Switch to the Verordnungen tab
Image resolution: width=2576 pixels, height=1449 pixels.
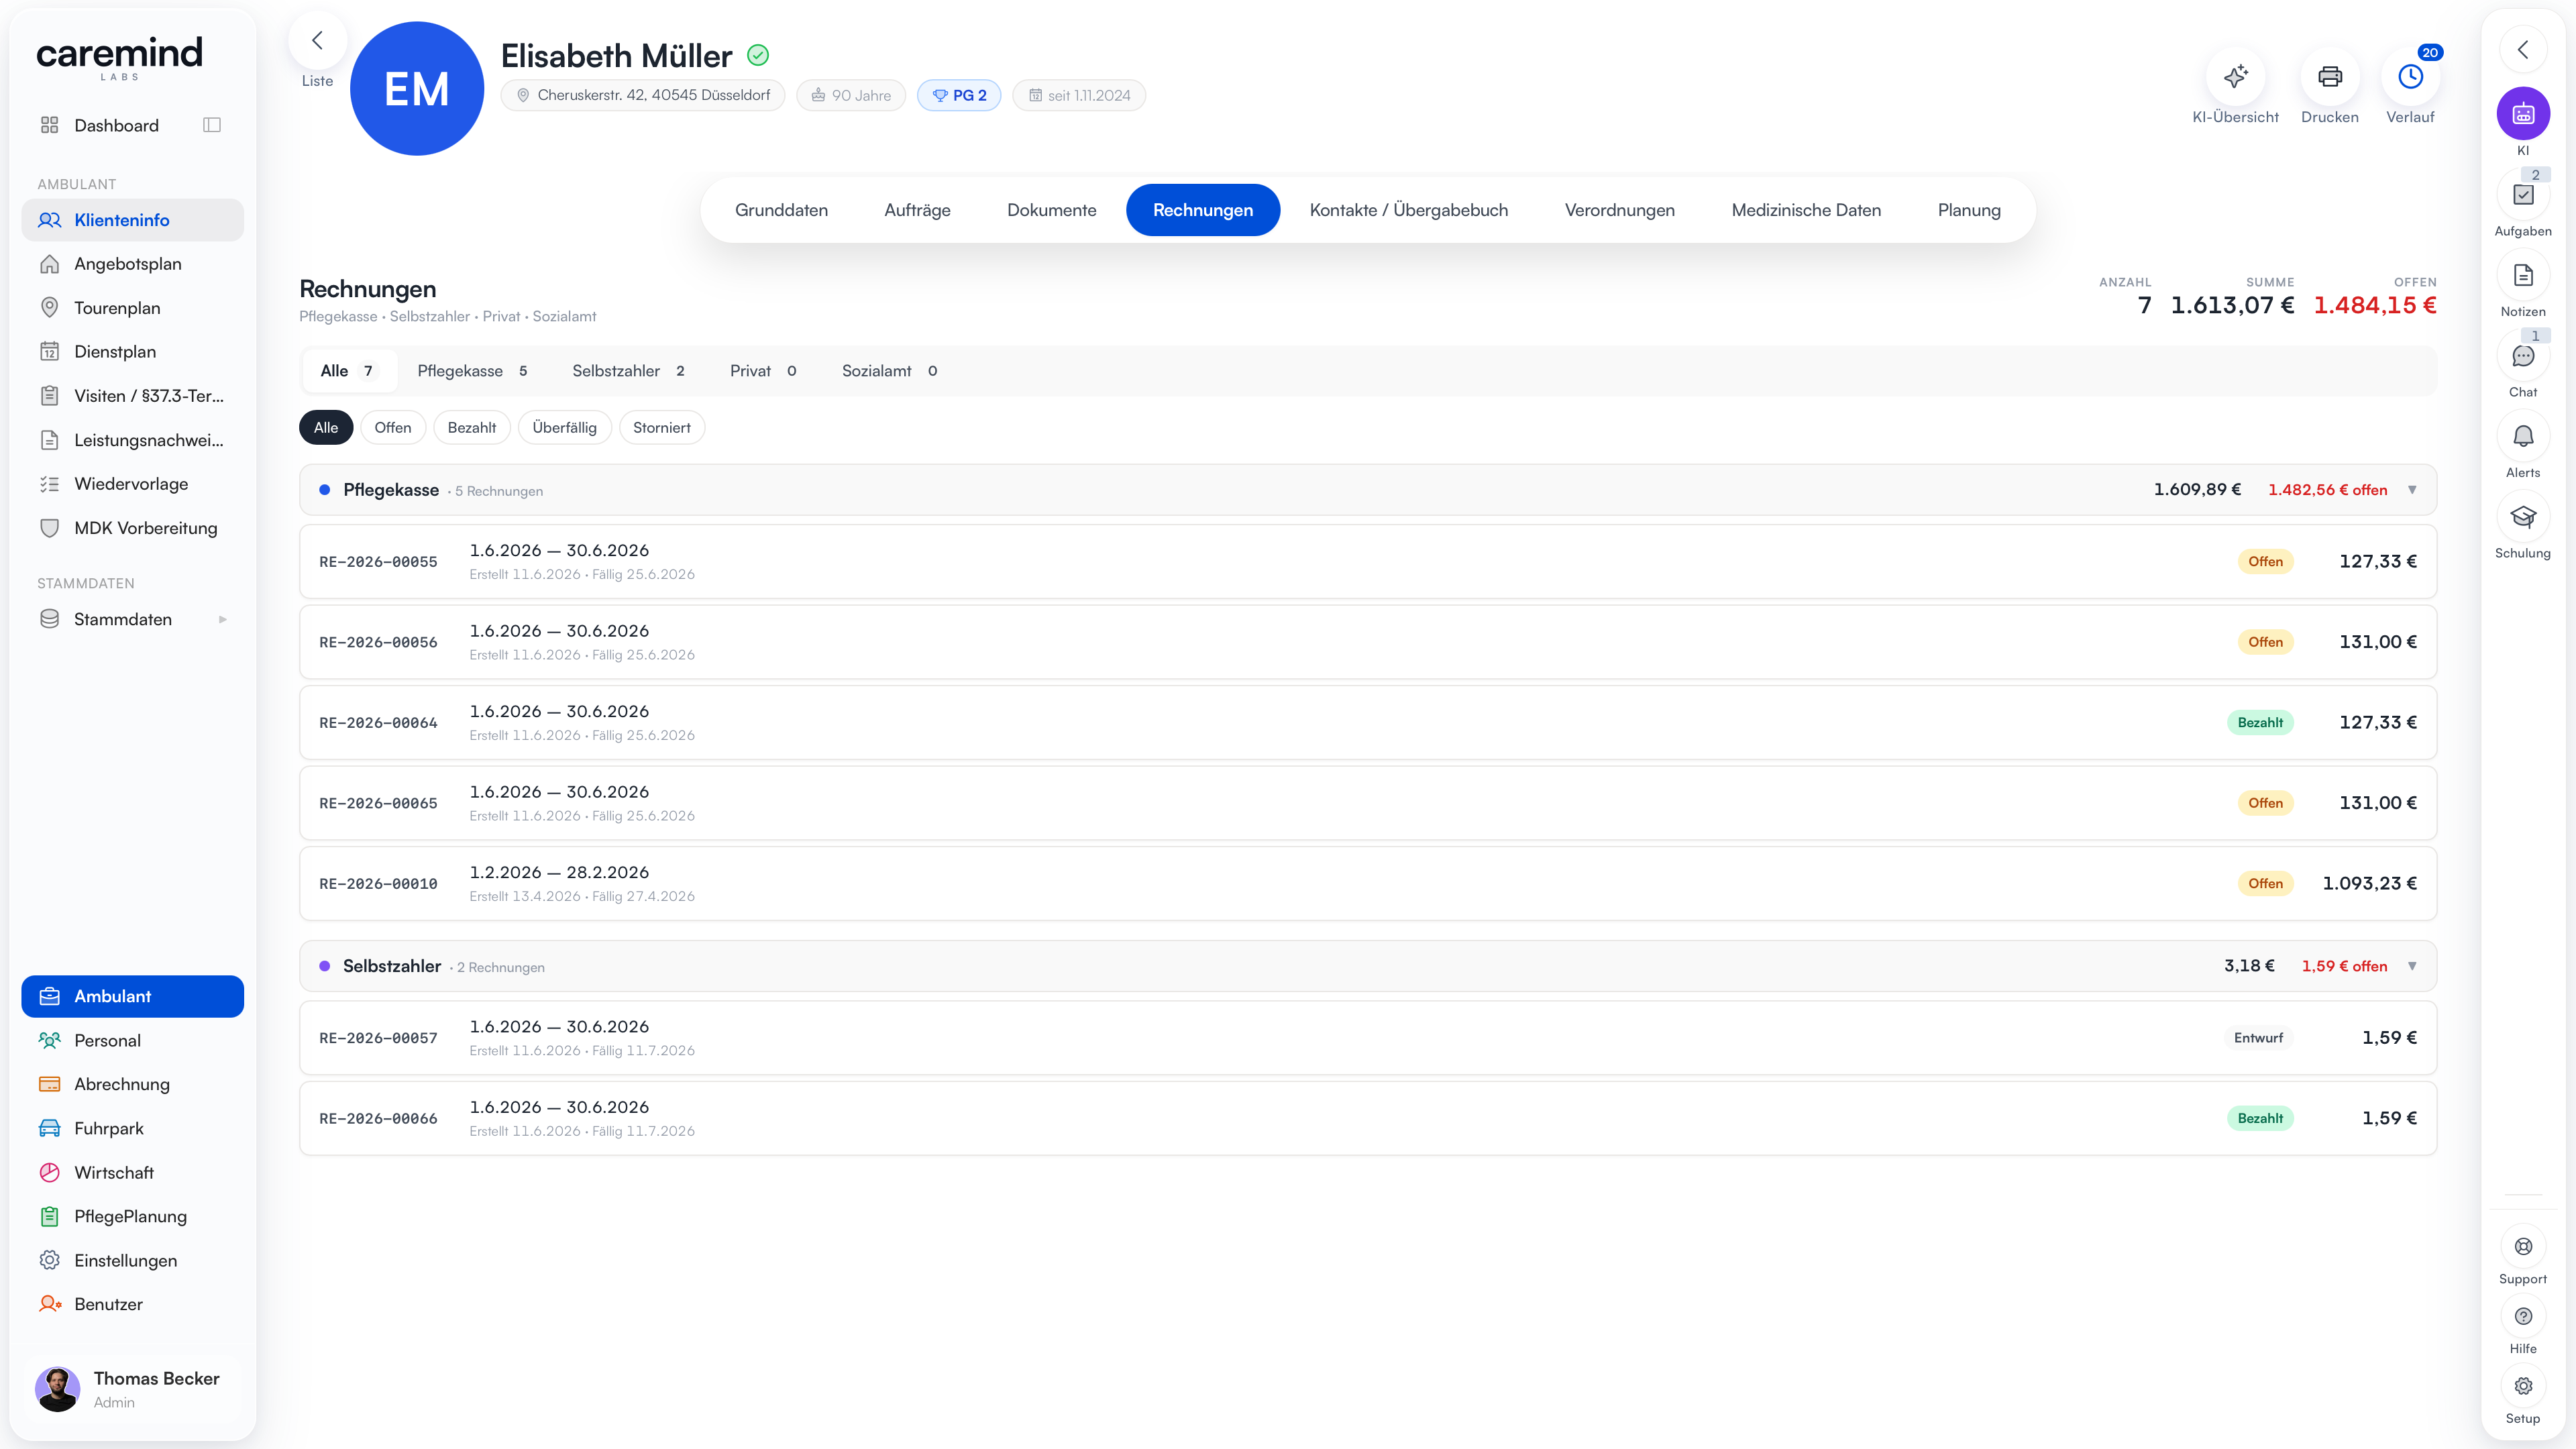(1619, 210)
